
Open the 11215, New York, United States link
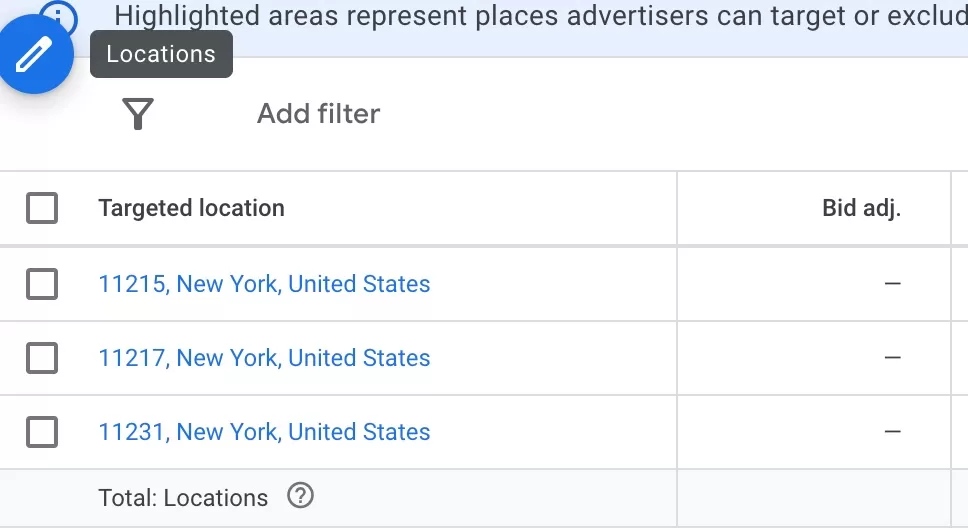(x=264, y=284)
